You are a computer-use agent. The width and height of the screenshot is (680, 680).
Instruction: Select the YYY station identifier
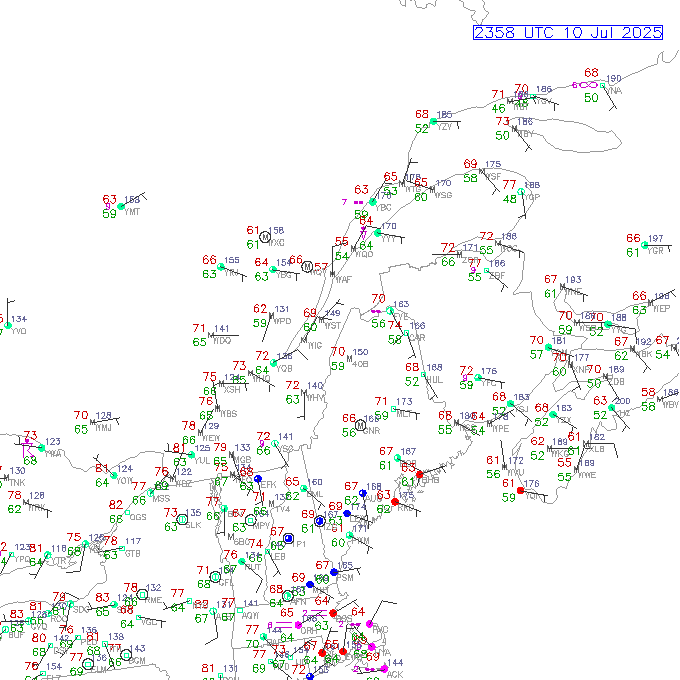point(389,239)
